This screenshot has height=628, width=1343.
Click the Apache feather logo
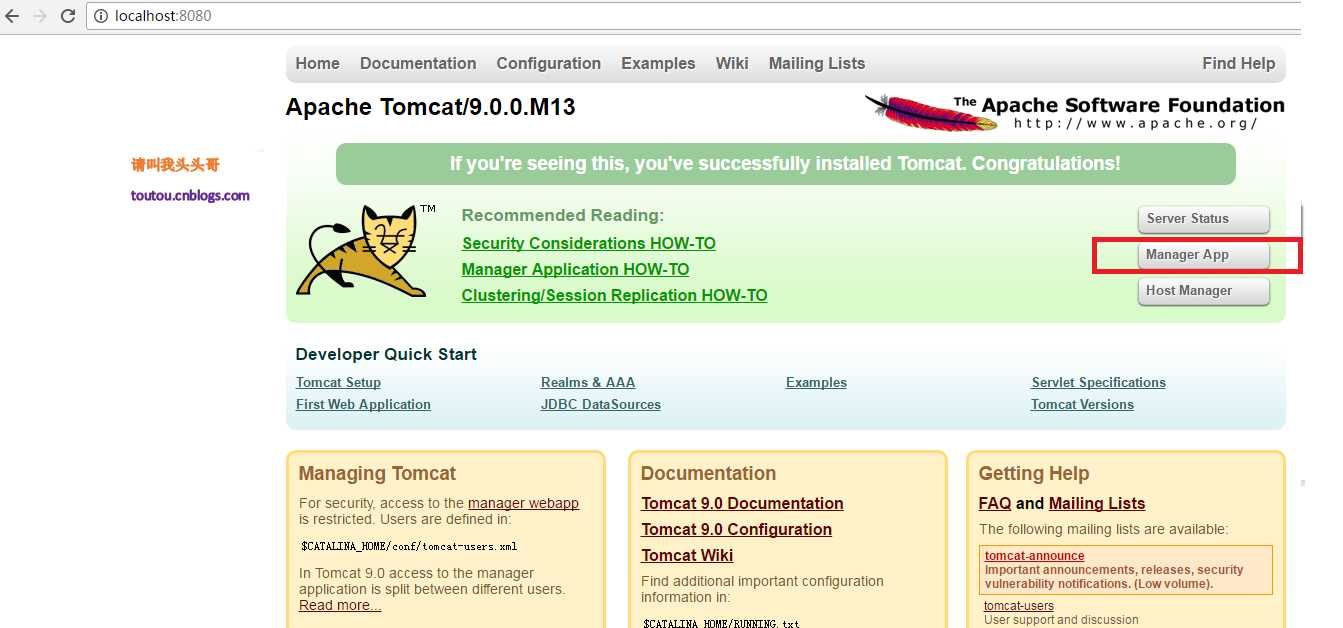(x=931, y=111)
